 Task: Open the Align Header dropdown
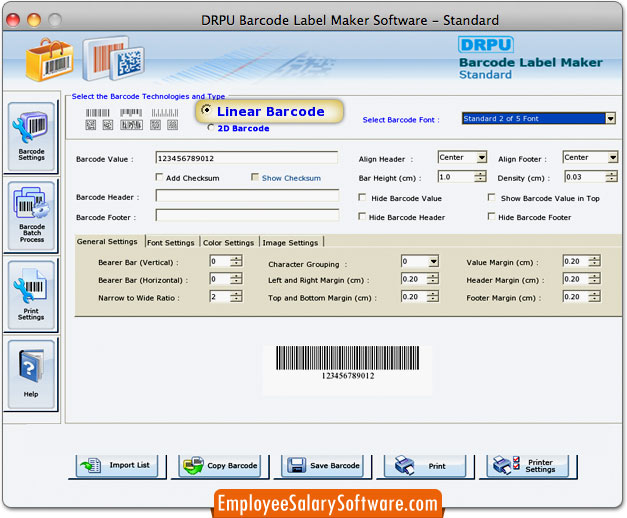pyautogui.click(x=462, y=157)
